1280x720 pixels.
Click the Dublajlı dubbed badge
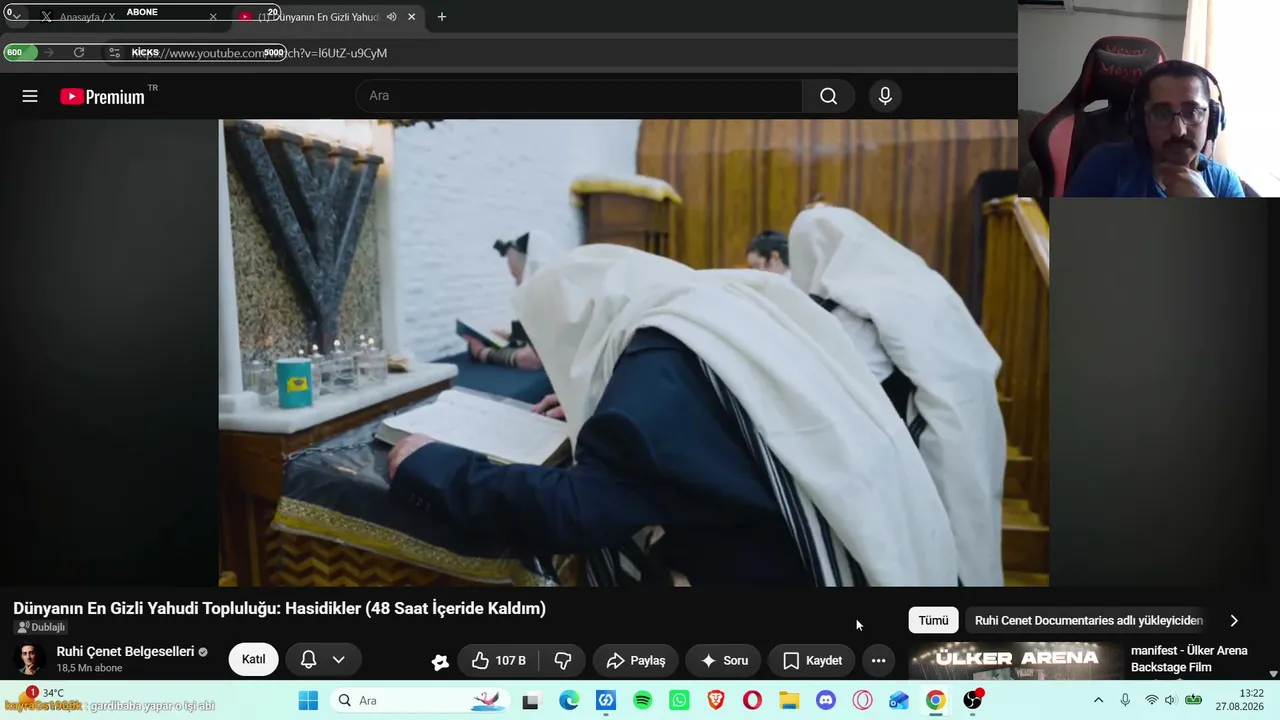point(41,628)
